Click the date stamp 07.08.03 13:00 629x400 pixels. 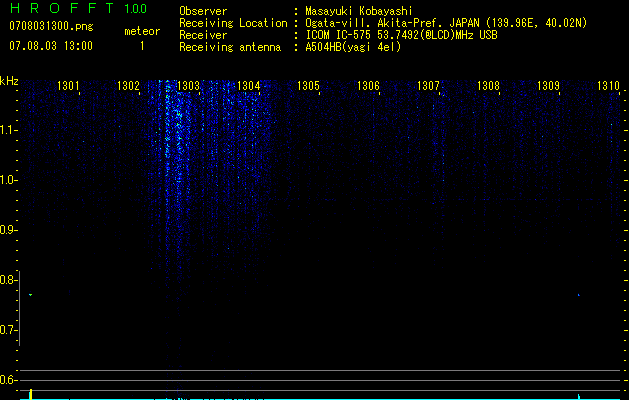(x=51, y=46)
